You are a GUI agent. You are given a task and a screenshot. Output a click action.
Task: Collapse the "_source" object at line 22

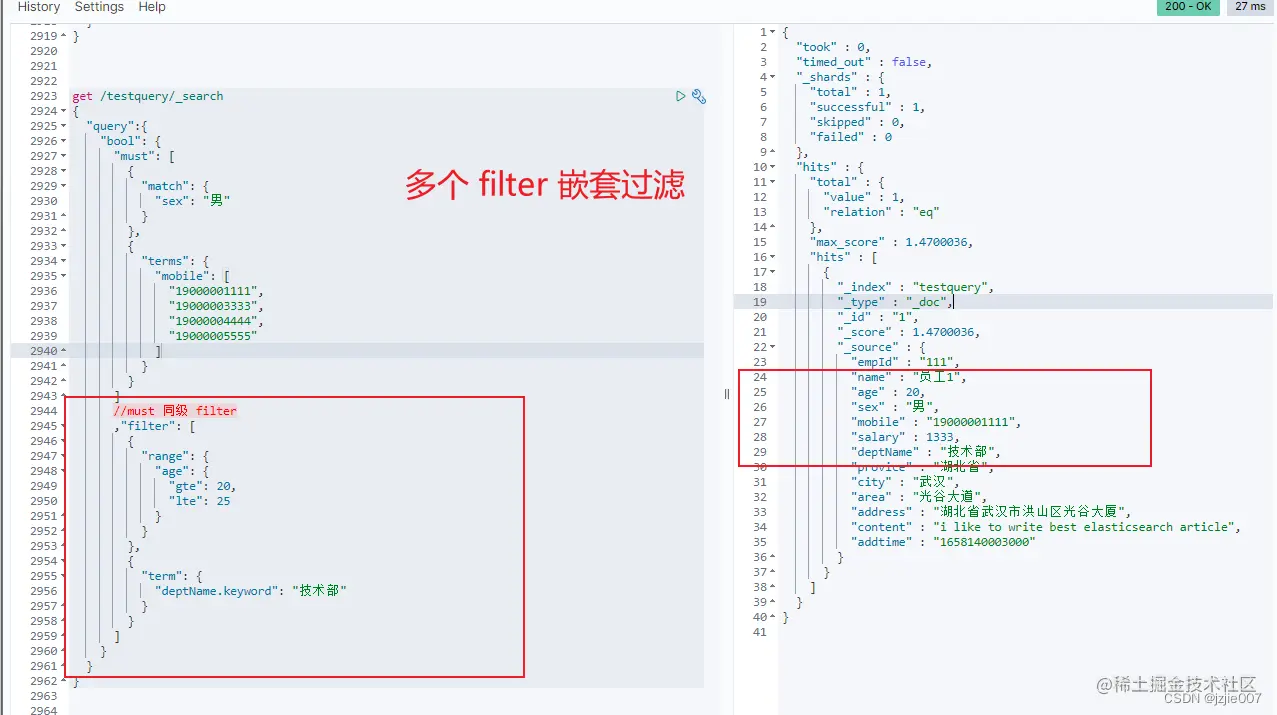[x=770, y=346]
